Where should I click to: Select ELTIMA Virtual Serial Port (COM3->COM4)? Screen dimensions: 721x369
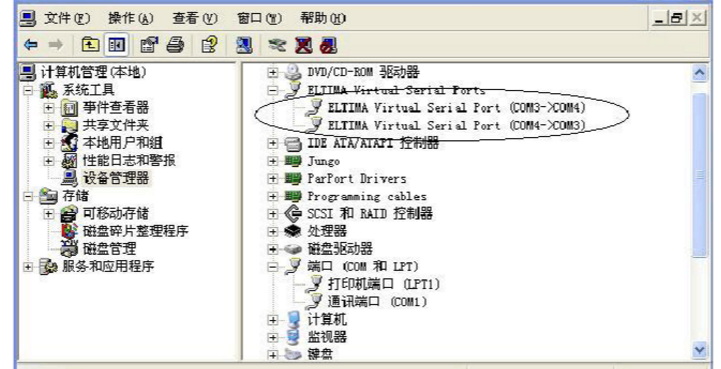[457, 108]
